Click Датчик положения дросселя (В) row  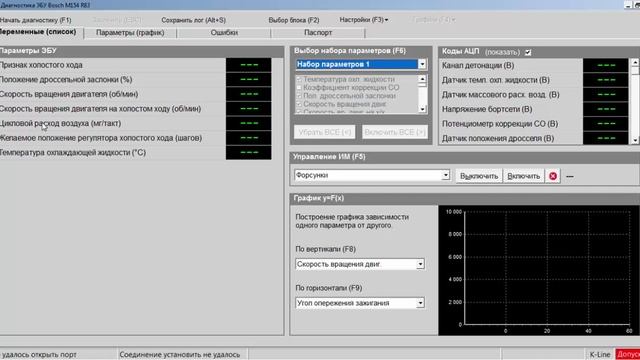tap(535, 138)
